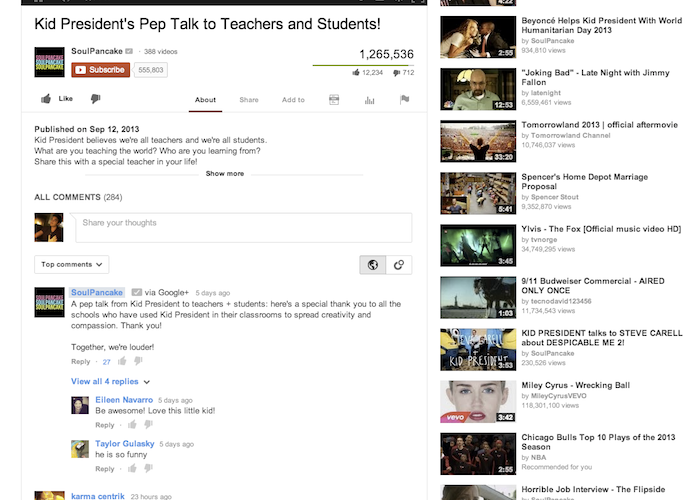Click the SoulPancake channel avatar beside Subscribe

point(50,62)
